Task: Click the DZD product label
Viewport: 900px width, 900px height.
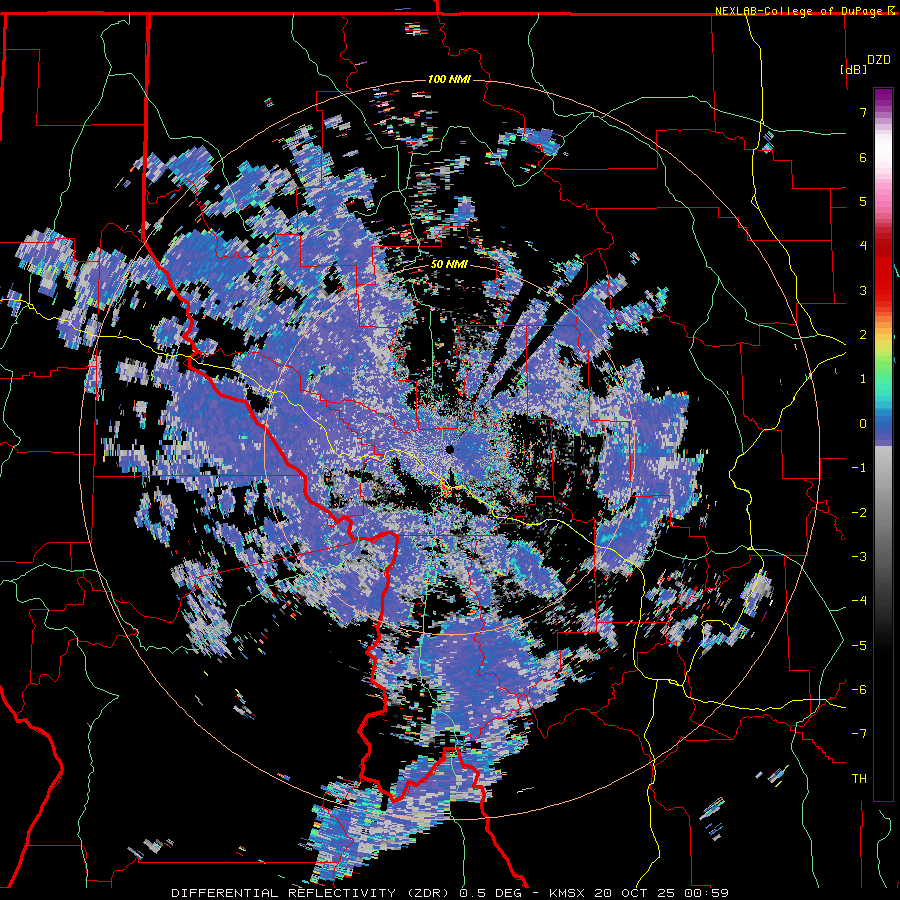Action: click(x=878, y=60)
